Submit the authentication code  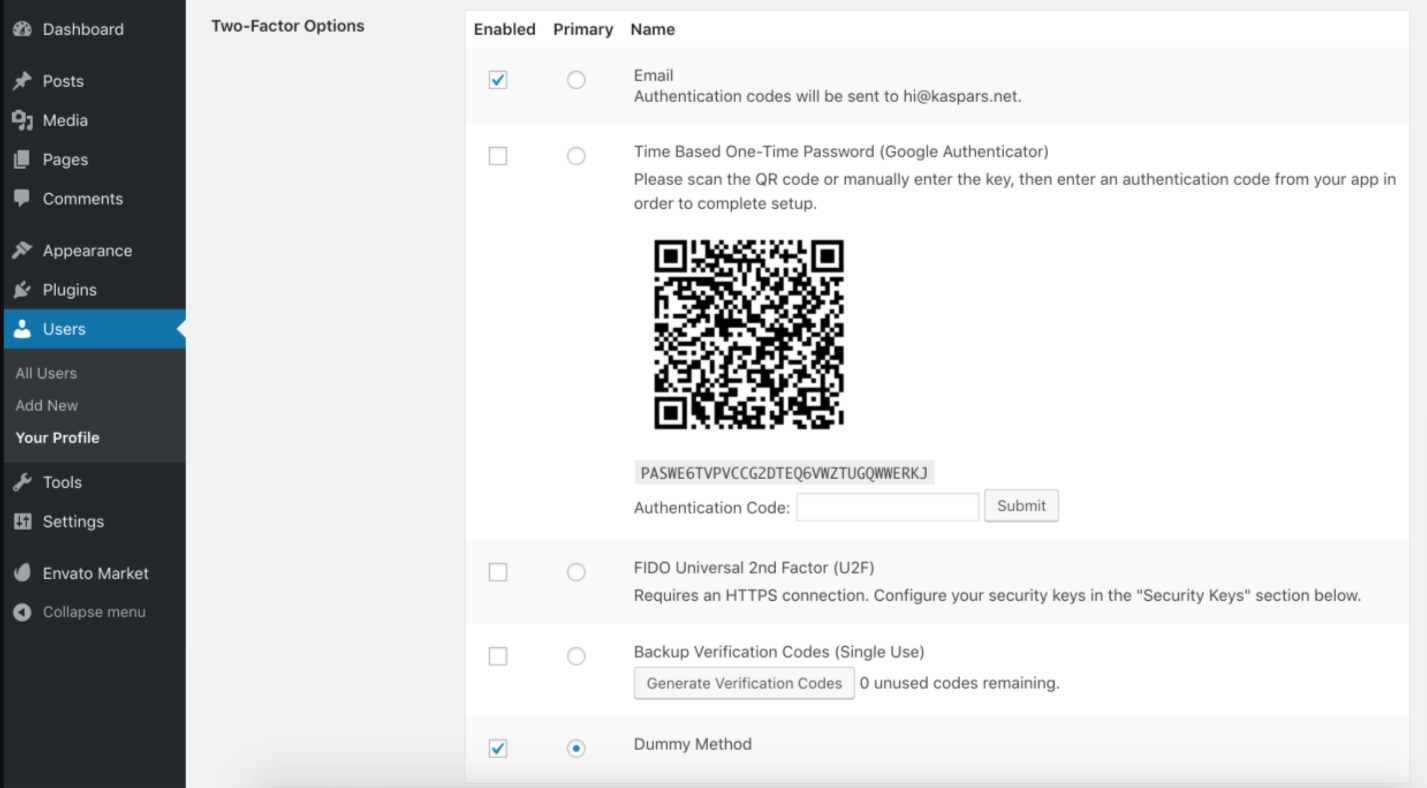pos(1021,506)
